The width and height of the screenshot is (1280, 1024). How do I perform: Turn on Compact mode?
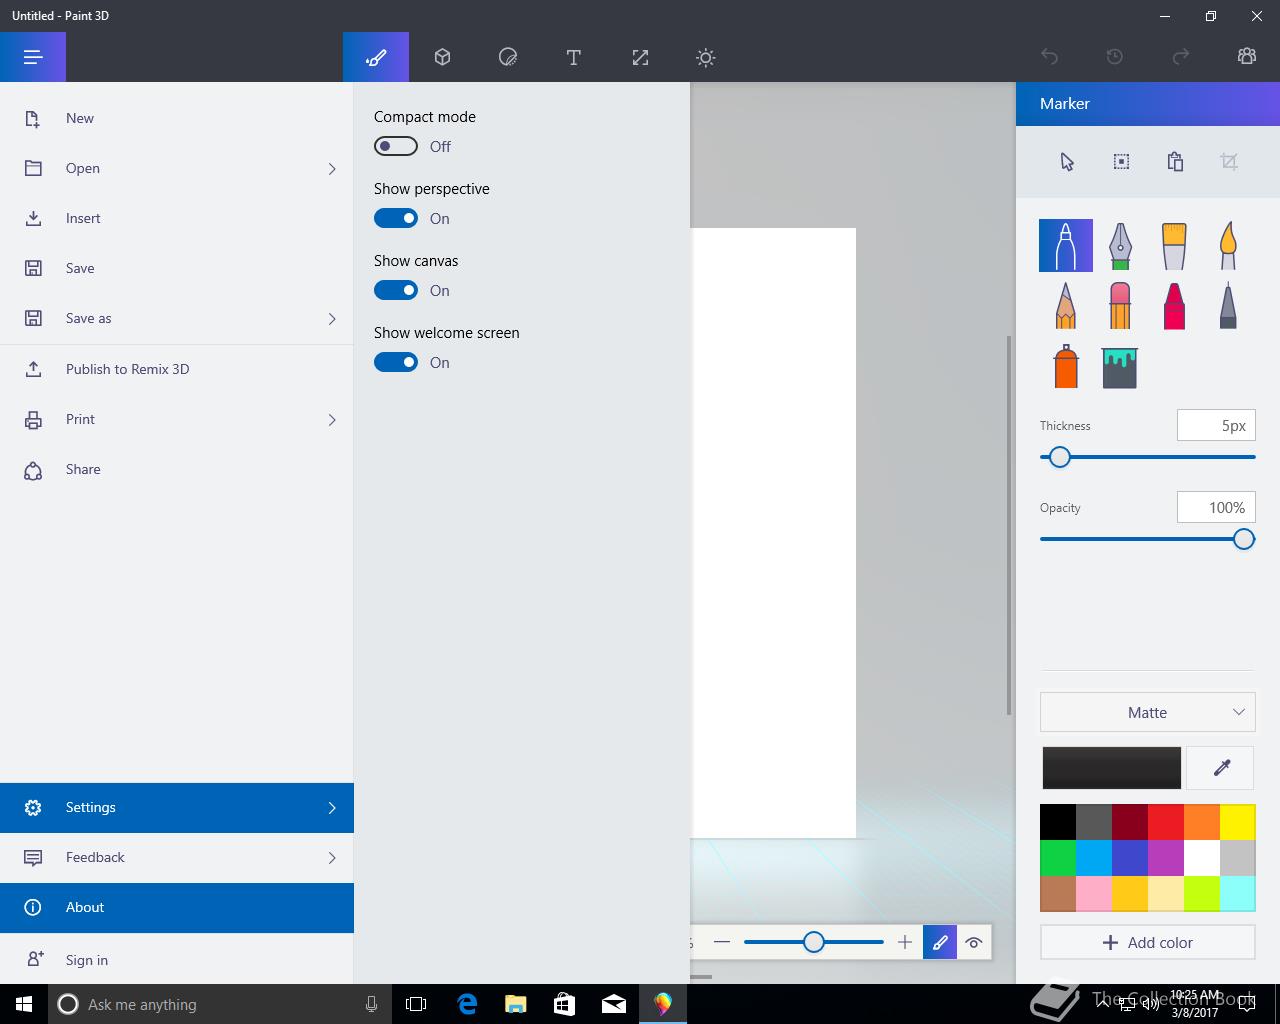pos(396,146)
